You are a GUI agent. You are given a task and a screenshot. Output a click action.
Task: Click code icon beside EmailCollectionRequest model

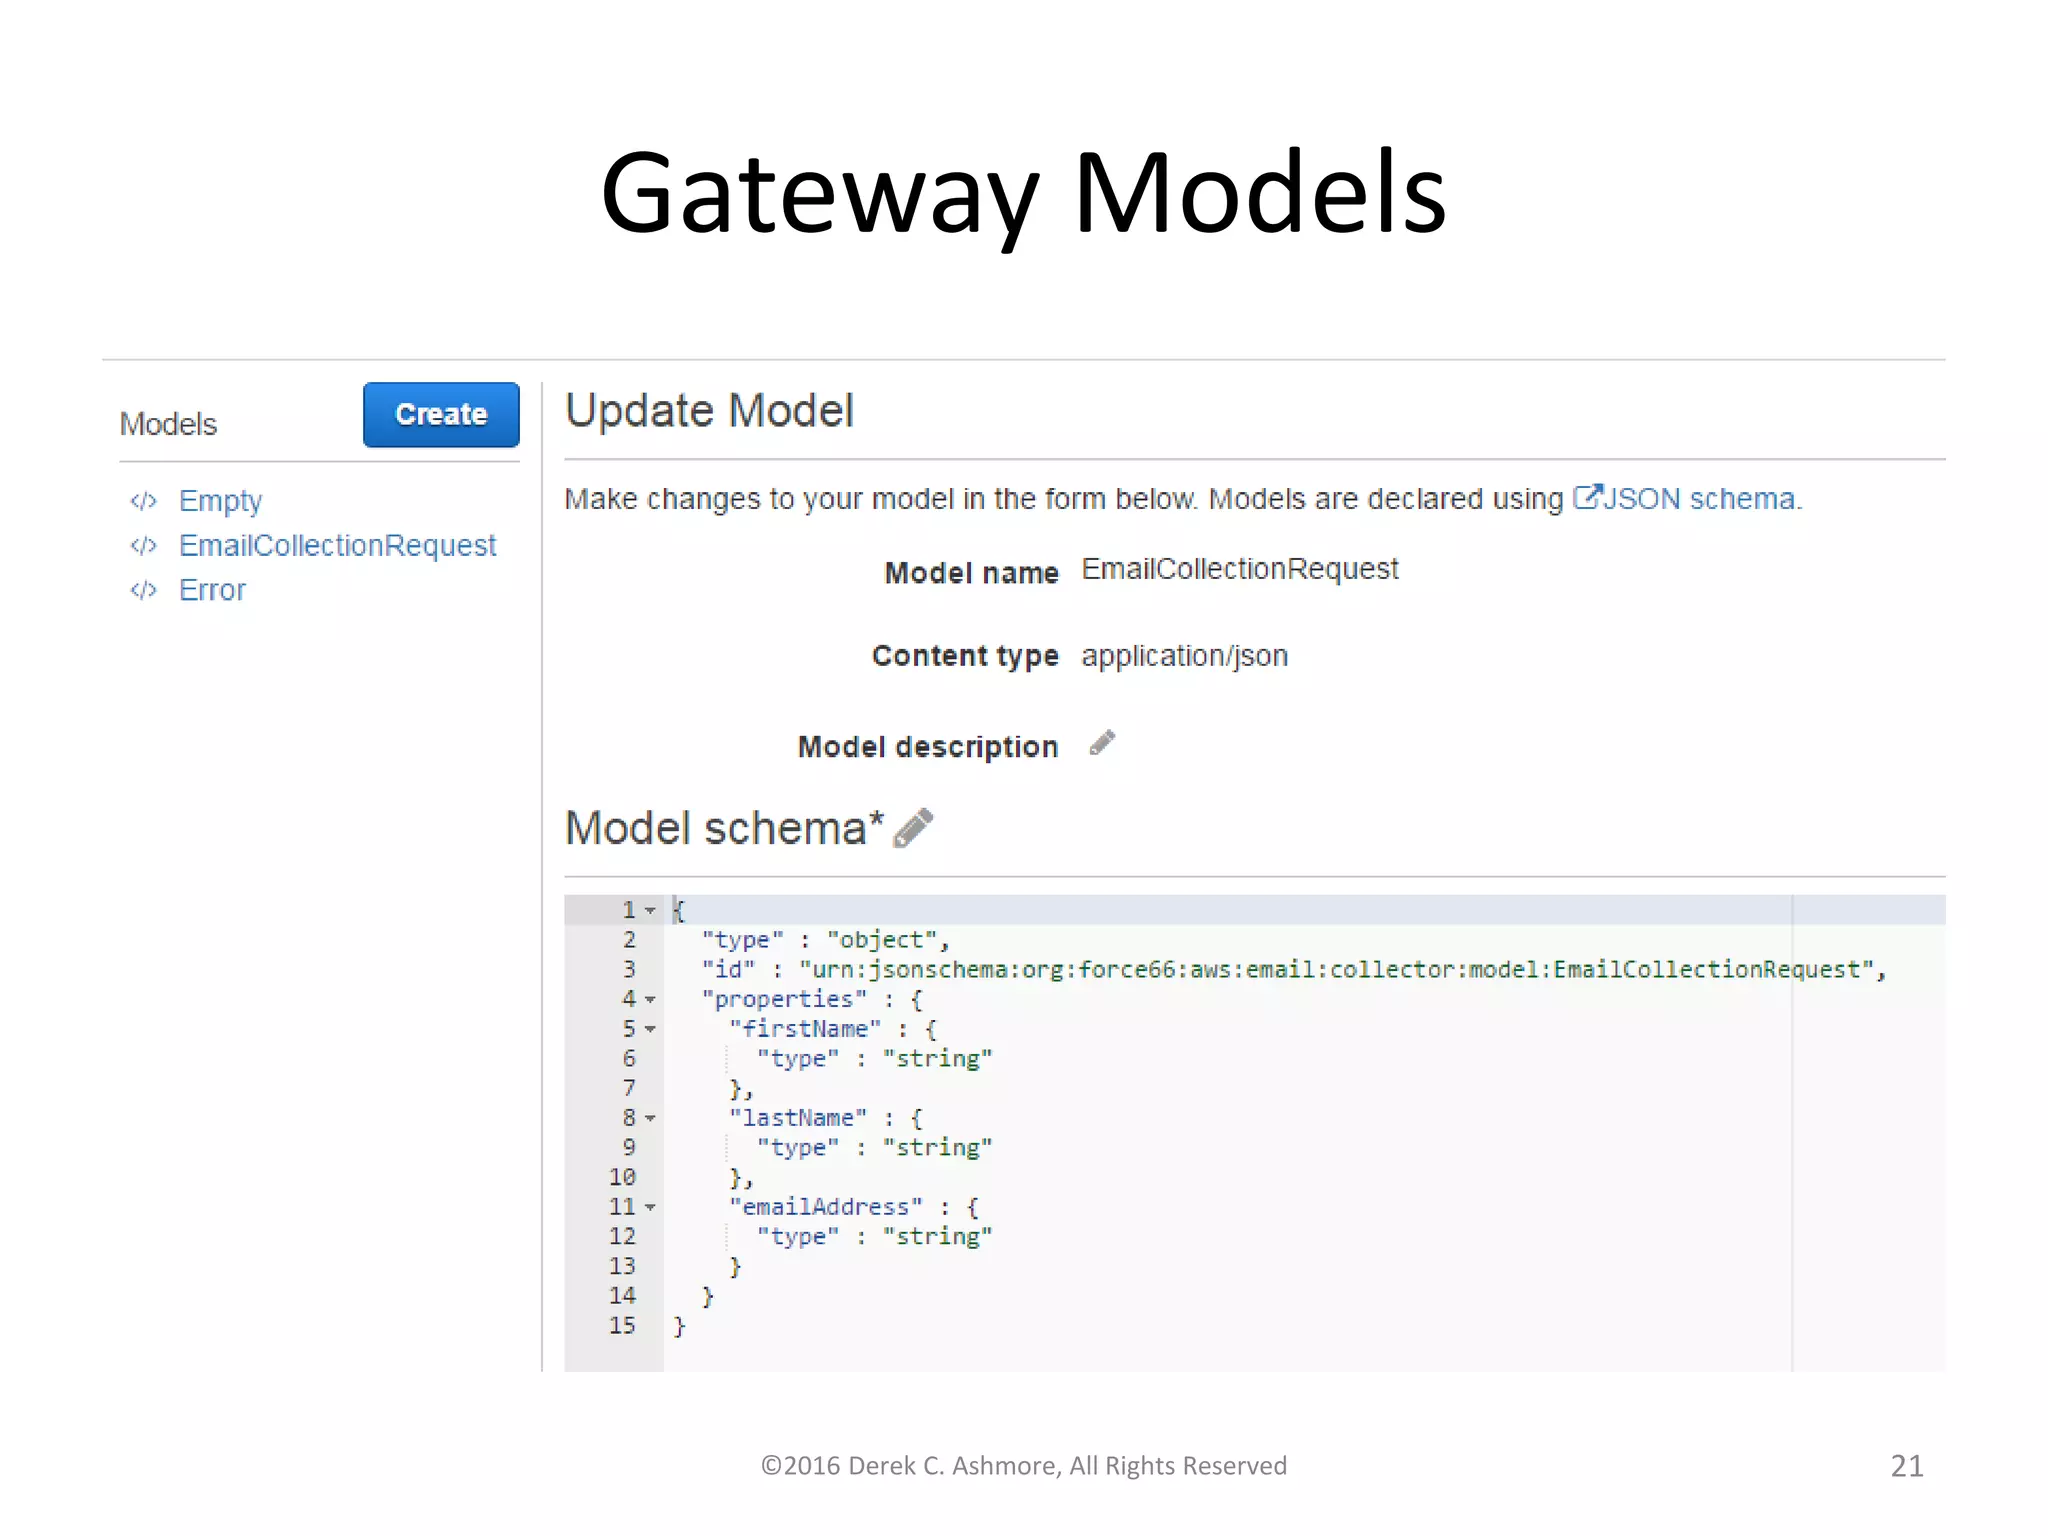[144, 546]
